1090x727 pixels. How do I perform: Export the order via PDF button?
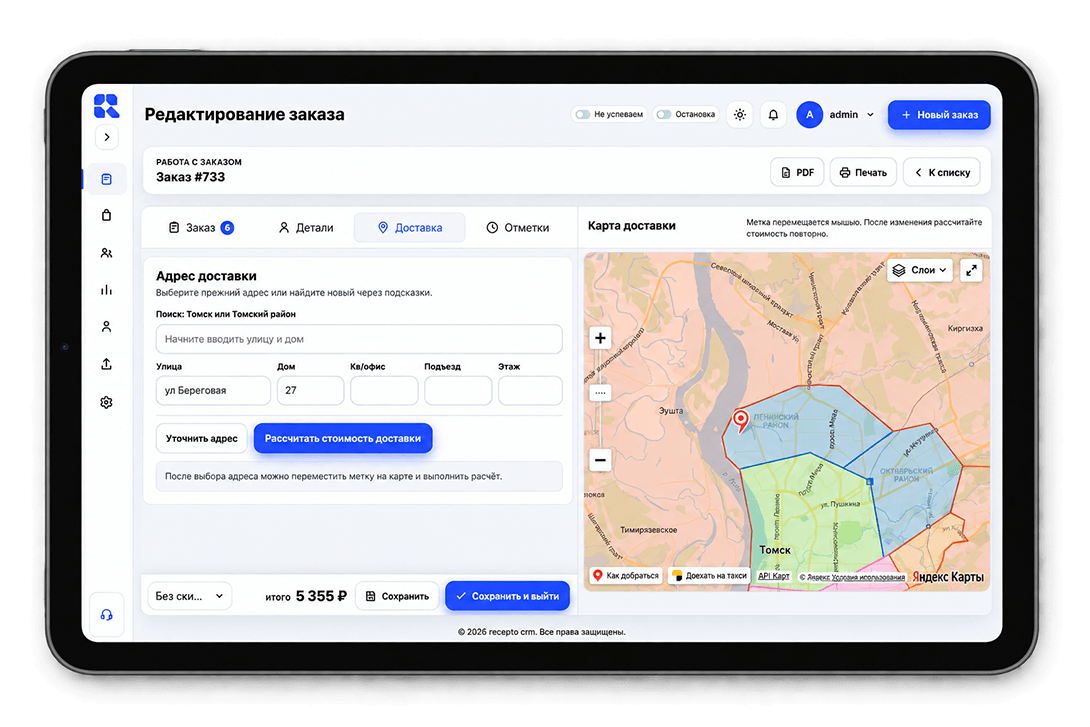click(x=797, y=172)
